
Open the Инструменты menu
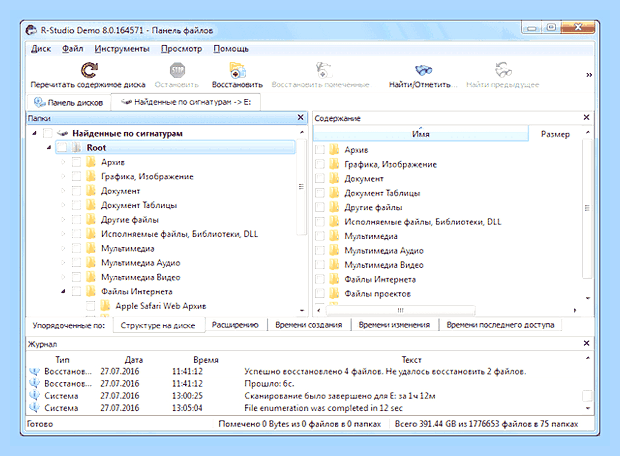tap(122, 49)
